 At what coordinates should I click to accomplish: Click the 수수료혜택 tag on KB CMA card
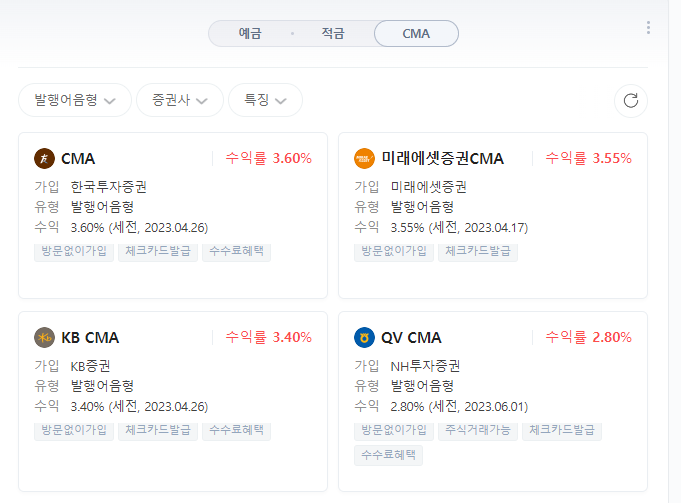[x=237, y=430]
